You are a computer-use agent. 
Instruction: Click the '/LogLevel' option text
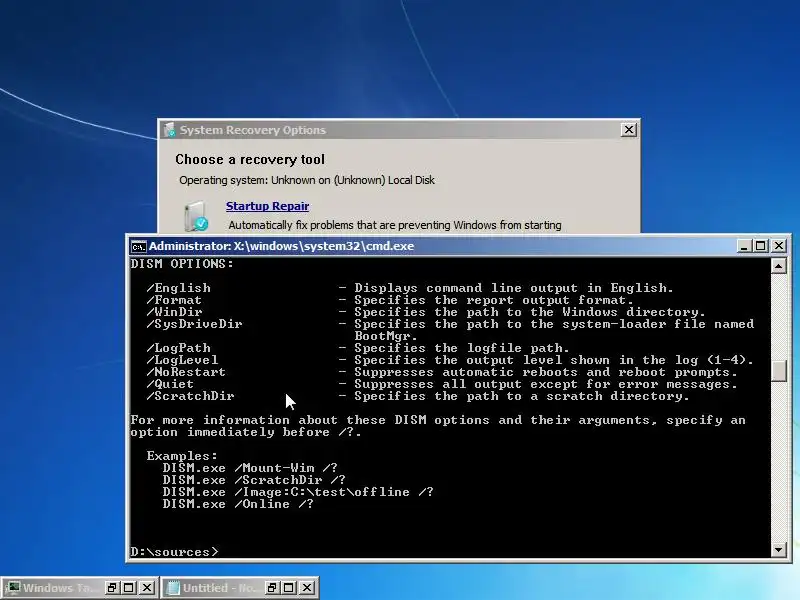pyautogui.click(x=182, y=360)
